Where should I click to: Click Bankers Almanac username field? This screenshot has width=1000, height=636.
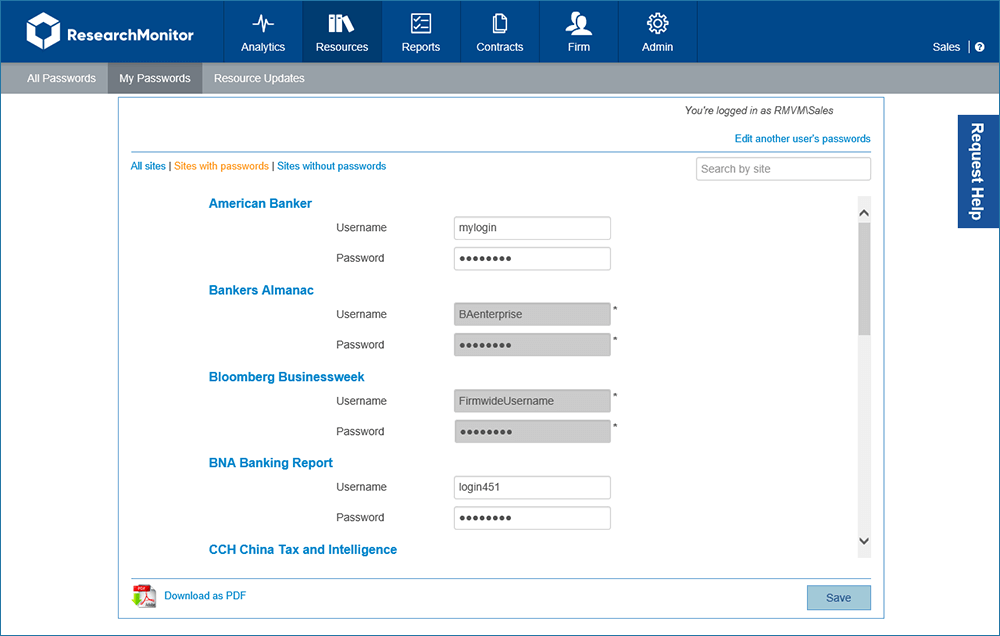tap(532, 314)
